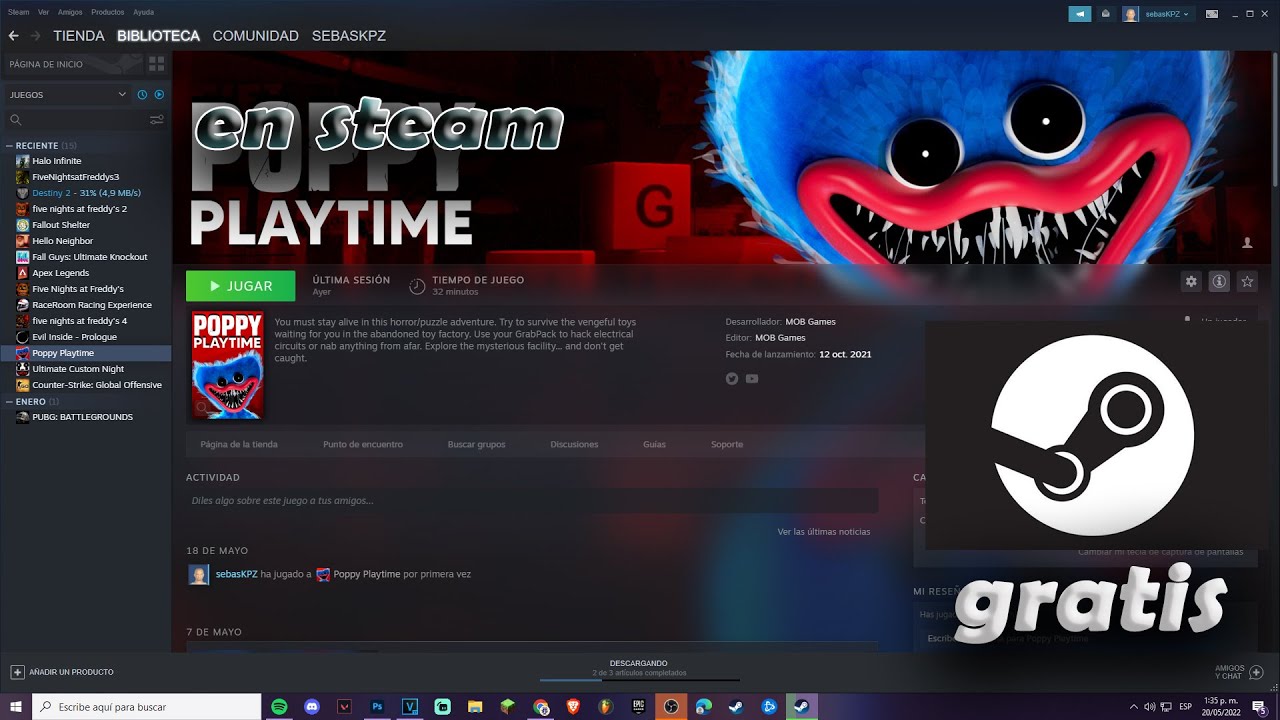
Task: Open Epic Games Launcher from taskbar
Action: coord(638,707)
